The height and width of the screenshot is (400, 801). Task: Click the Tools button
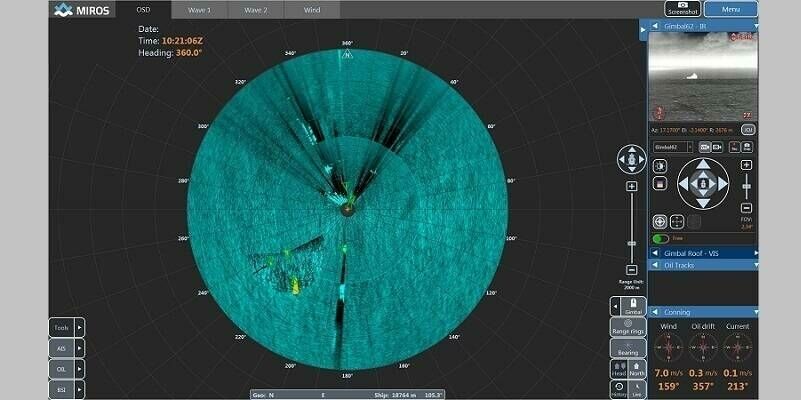click(x=62, y=327)
